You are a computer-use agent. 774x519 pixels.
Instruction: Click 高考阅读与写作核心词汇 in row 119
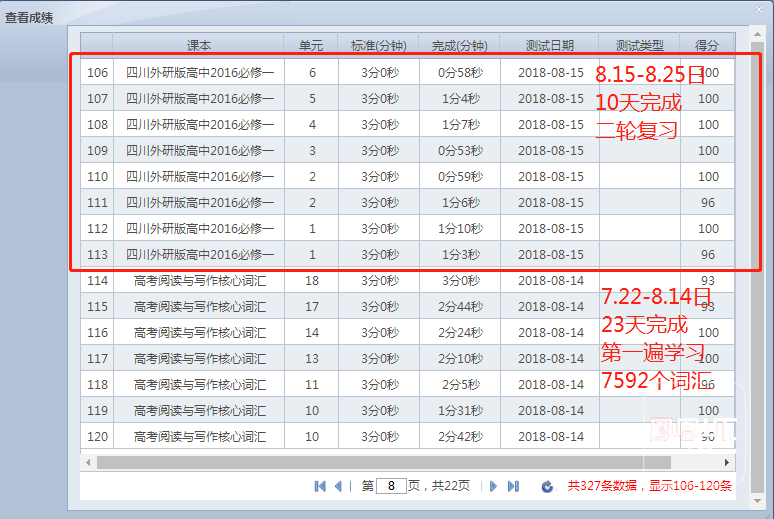point(199,410)
